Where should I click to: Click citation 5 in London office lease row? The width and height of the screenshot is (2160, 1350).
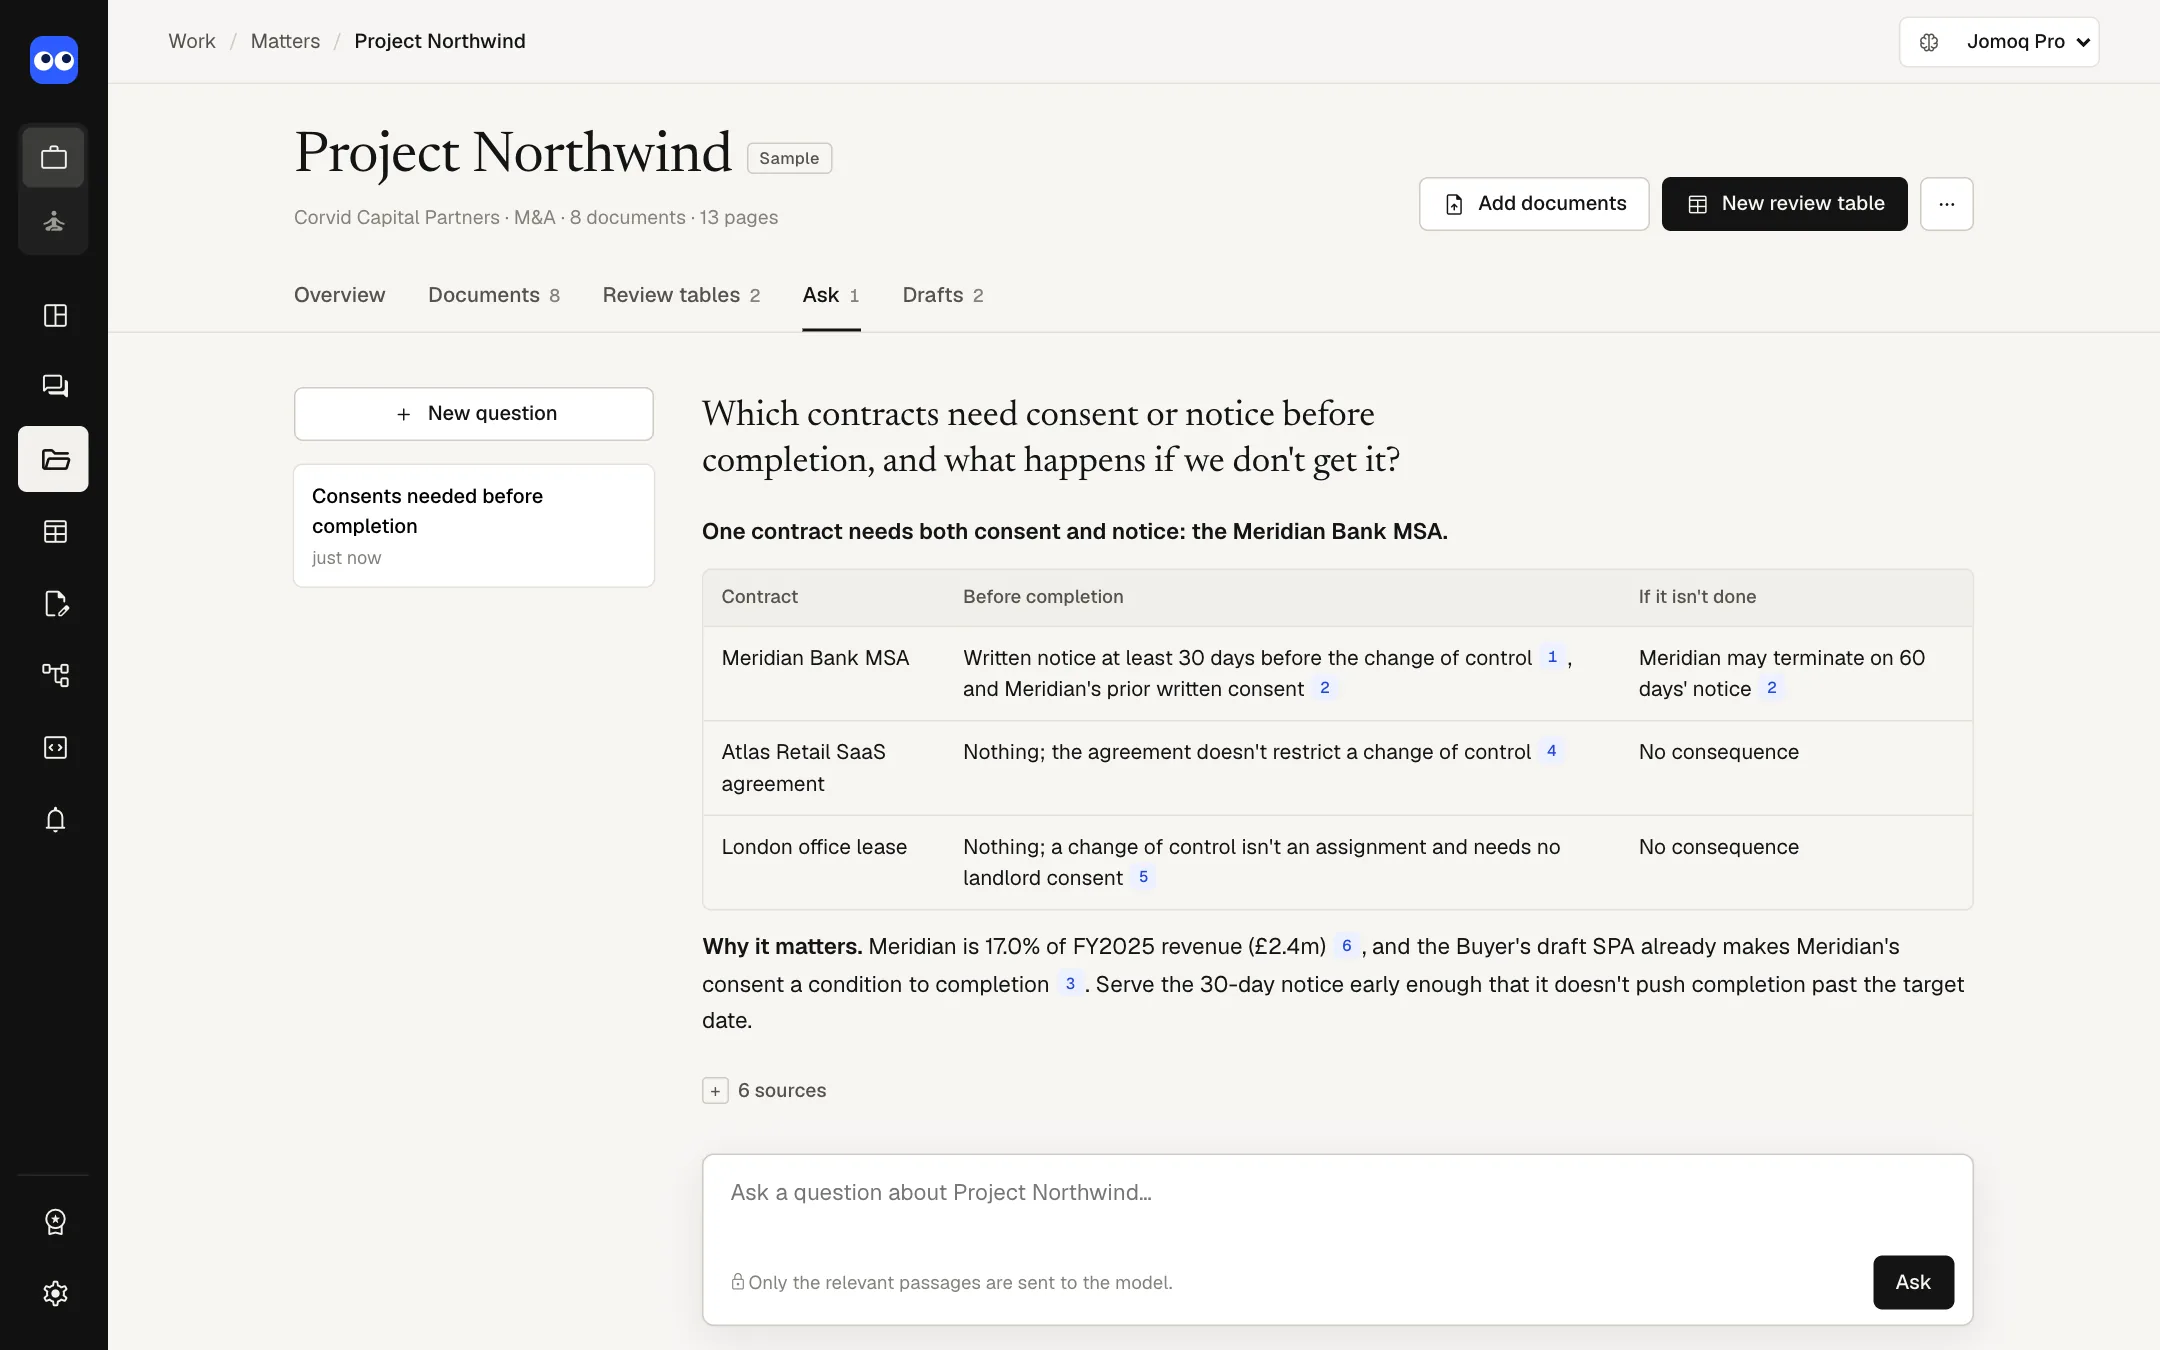pos(1143,876)
